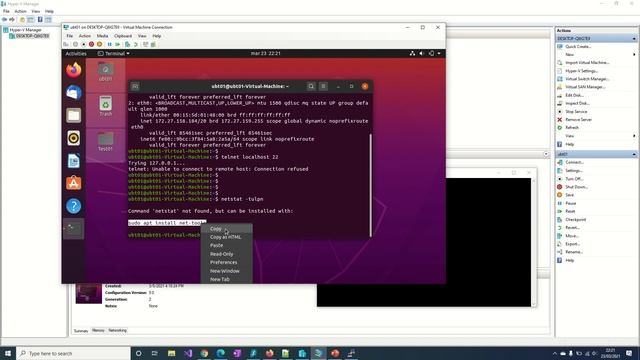Choose Copy as HTML in the context menu
The width and height of the screenshot is (640, 360).
(x=227, y=237)
